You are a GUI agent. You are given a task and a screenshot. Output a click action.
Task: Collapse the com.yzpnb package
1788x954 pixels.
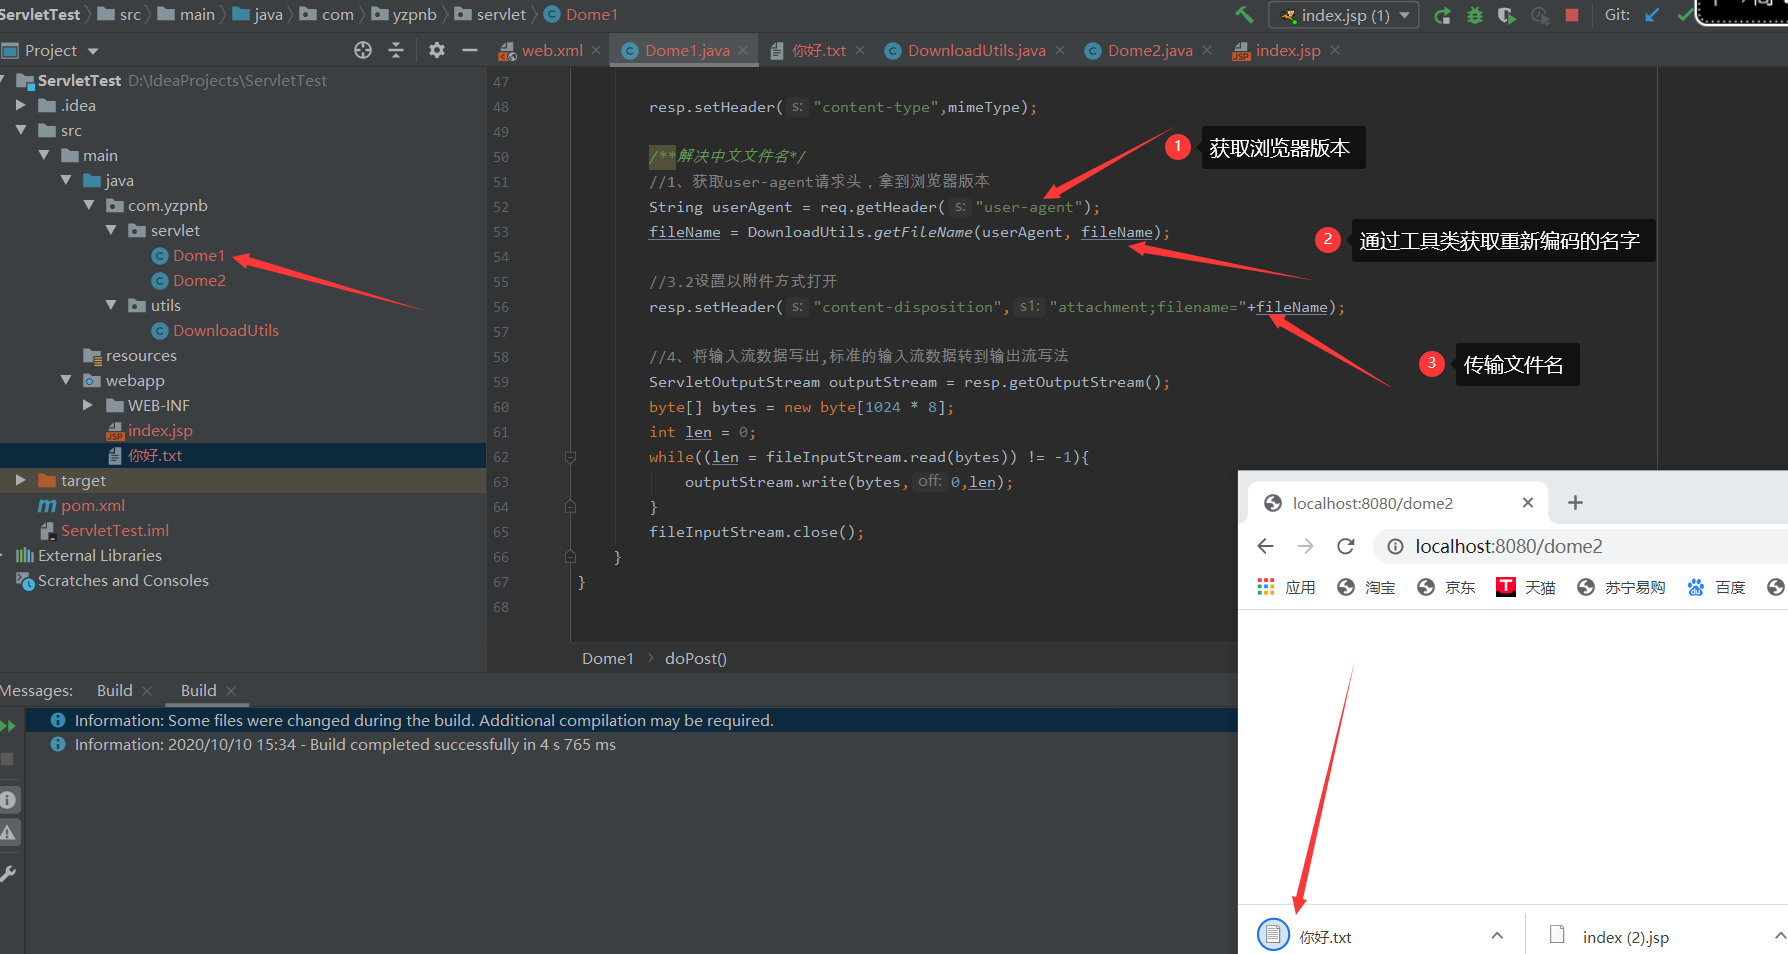(88, 205)
